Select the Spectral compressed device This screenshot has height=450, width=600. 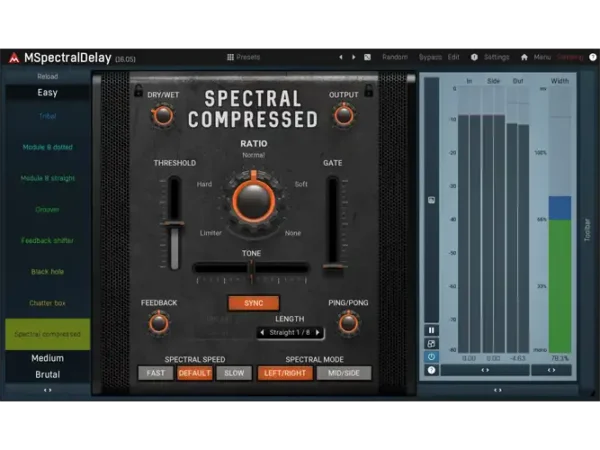tap(47, 334)
